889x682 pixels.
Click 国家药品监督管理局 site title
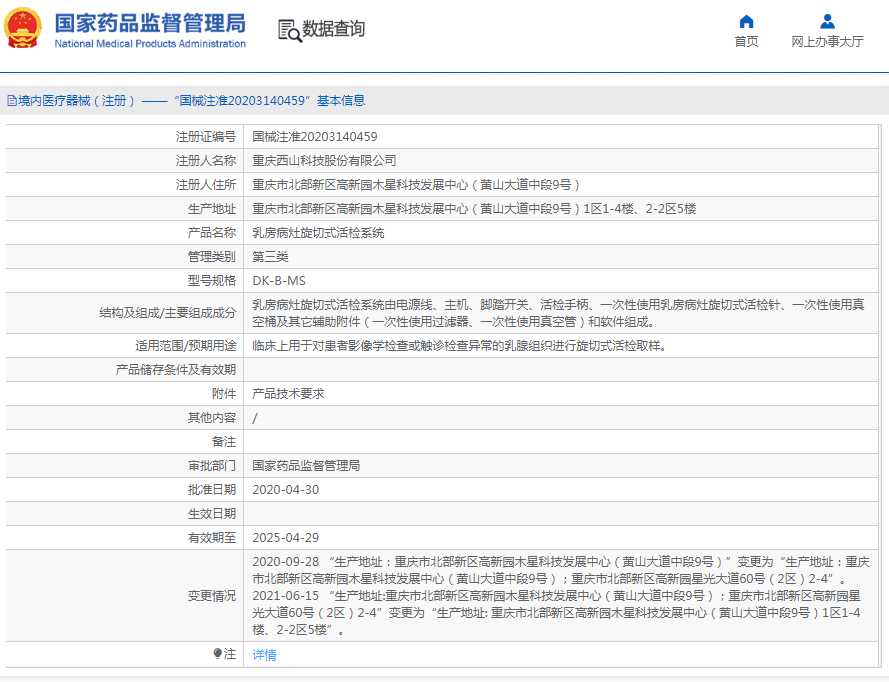coord(150,23)
